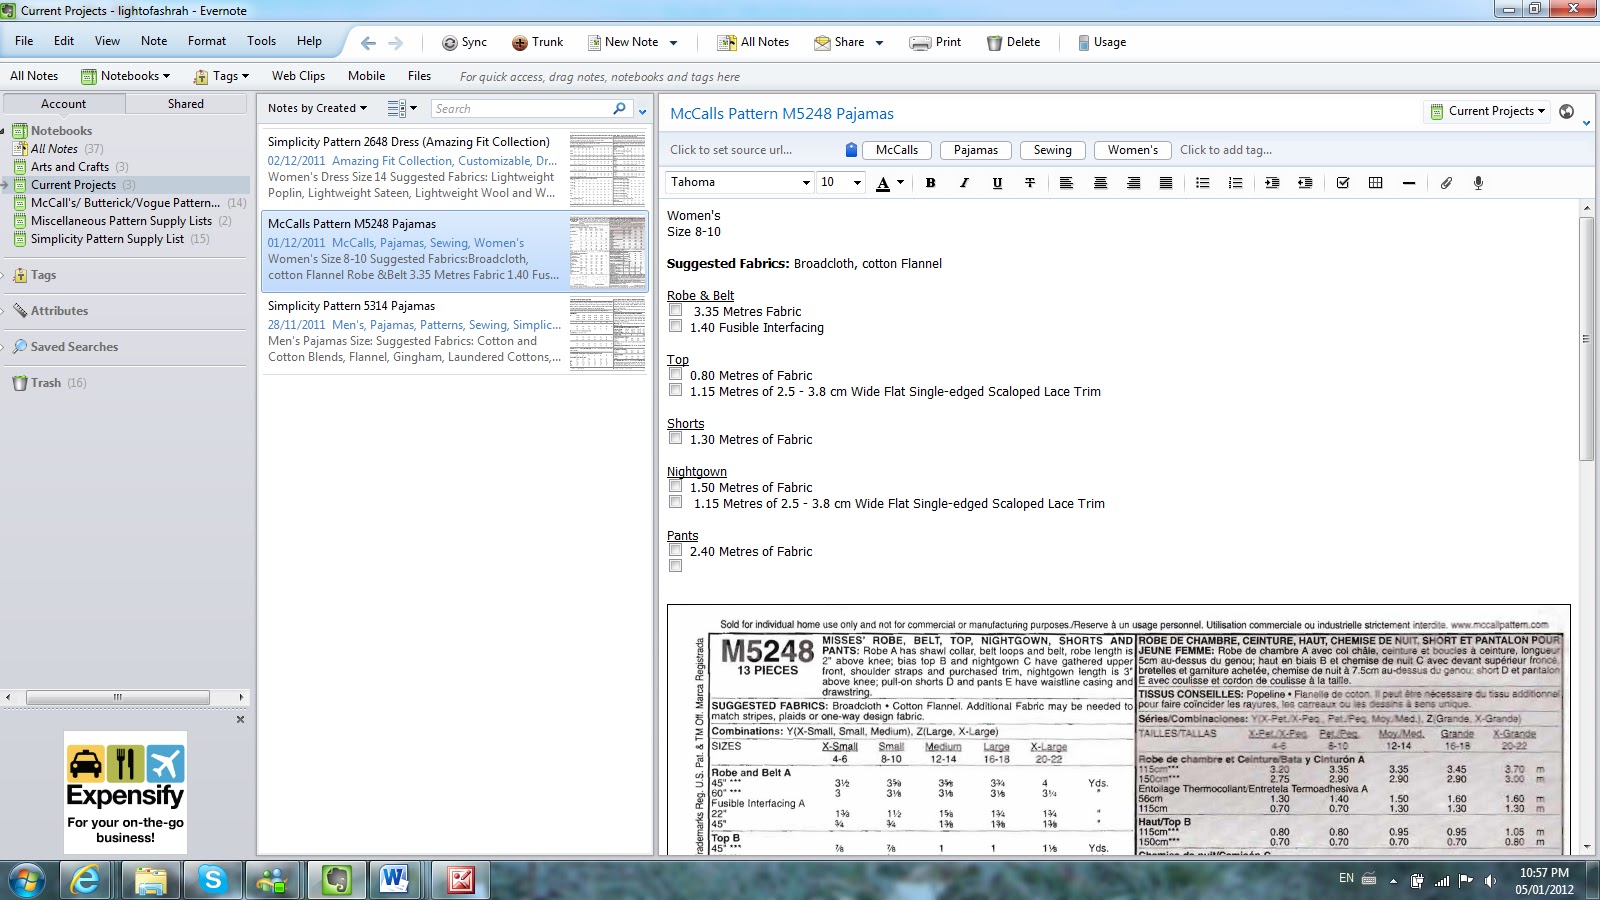
Task: Click the Sync toolbar button
Action: [x=465, y=42]
